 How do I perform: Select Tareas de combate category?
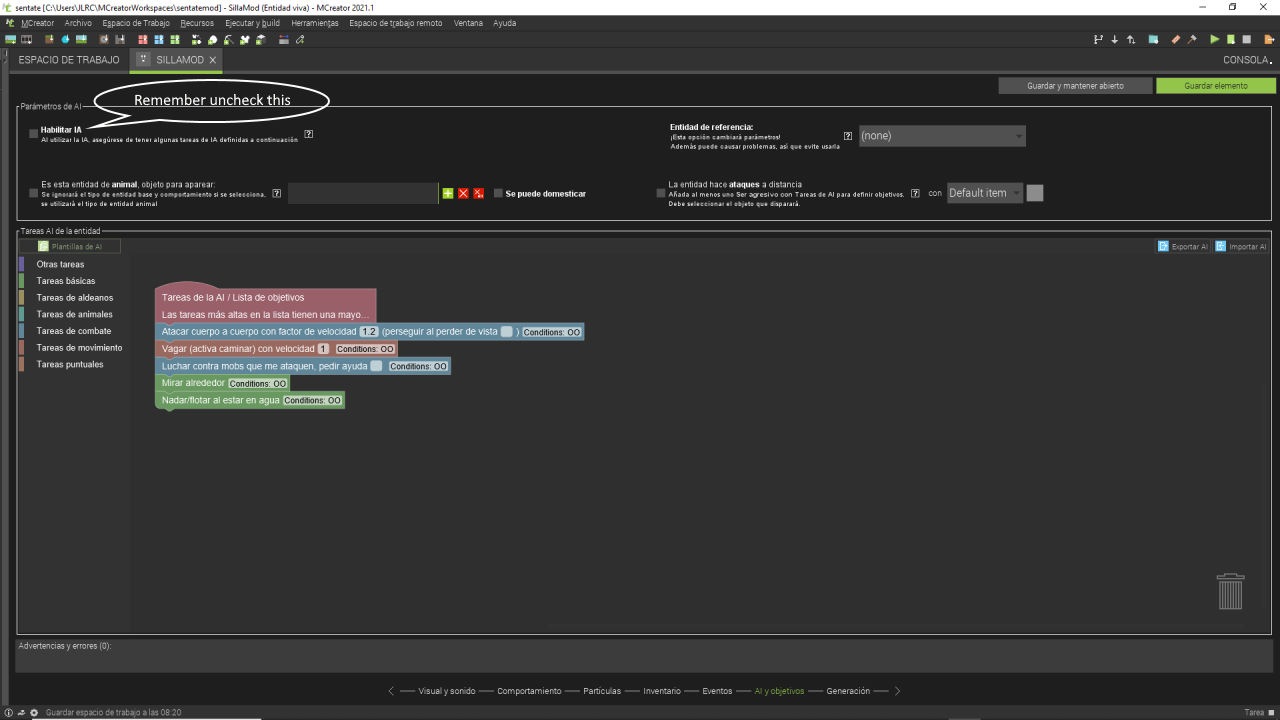74,331
